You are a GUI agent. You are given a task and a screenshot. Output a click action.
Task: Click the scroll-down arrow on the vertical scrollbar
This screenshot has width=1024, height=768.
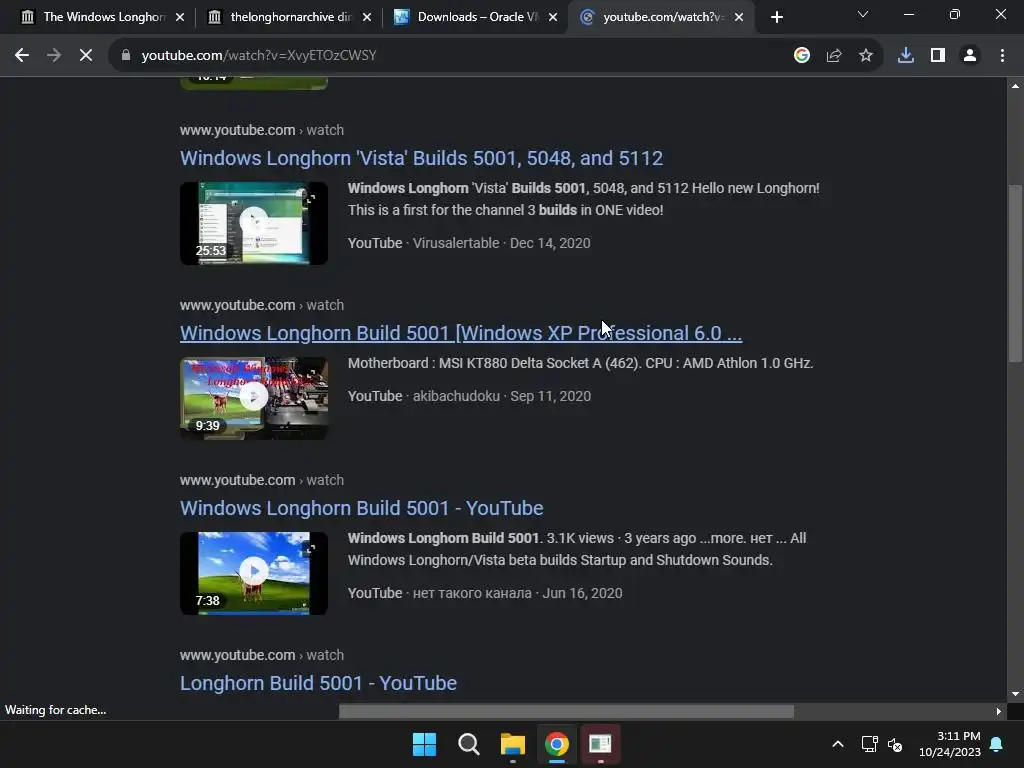[x=1015, y=694]
